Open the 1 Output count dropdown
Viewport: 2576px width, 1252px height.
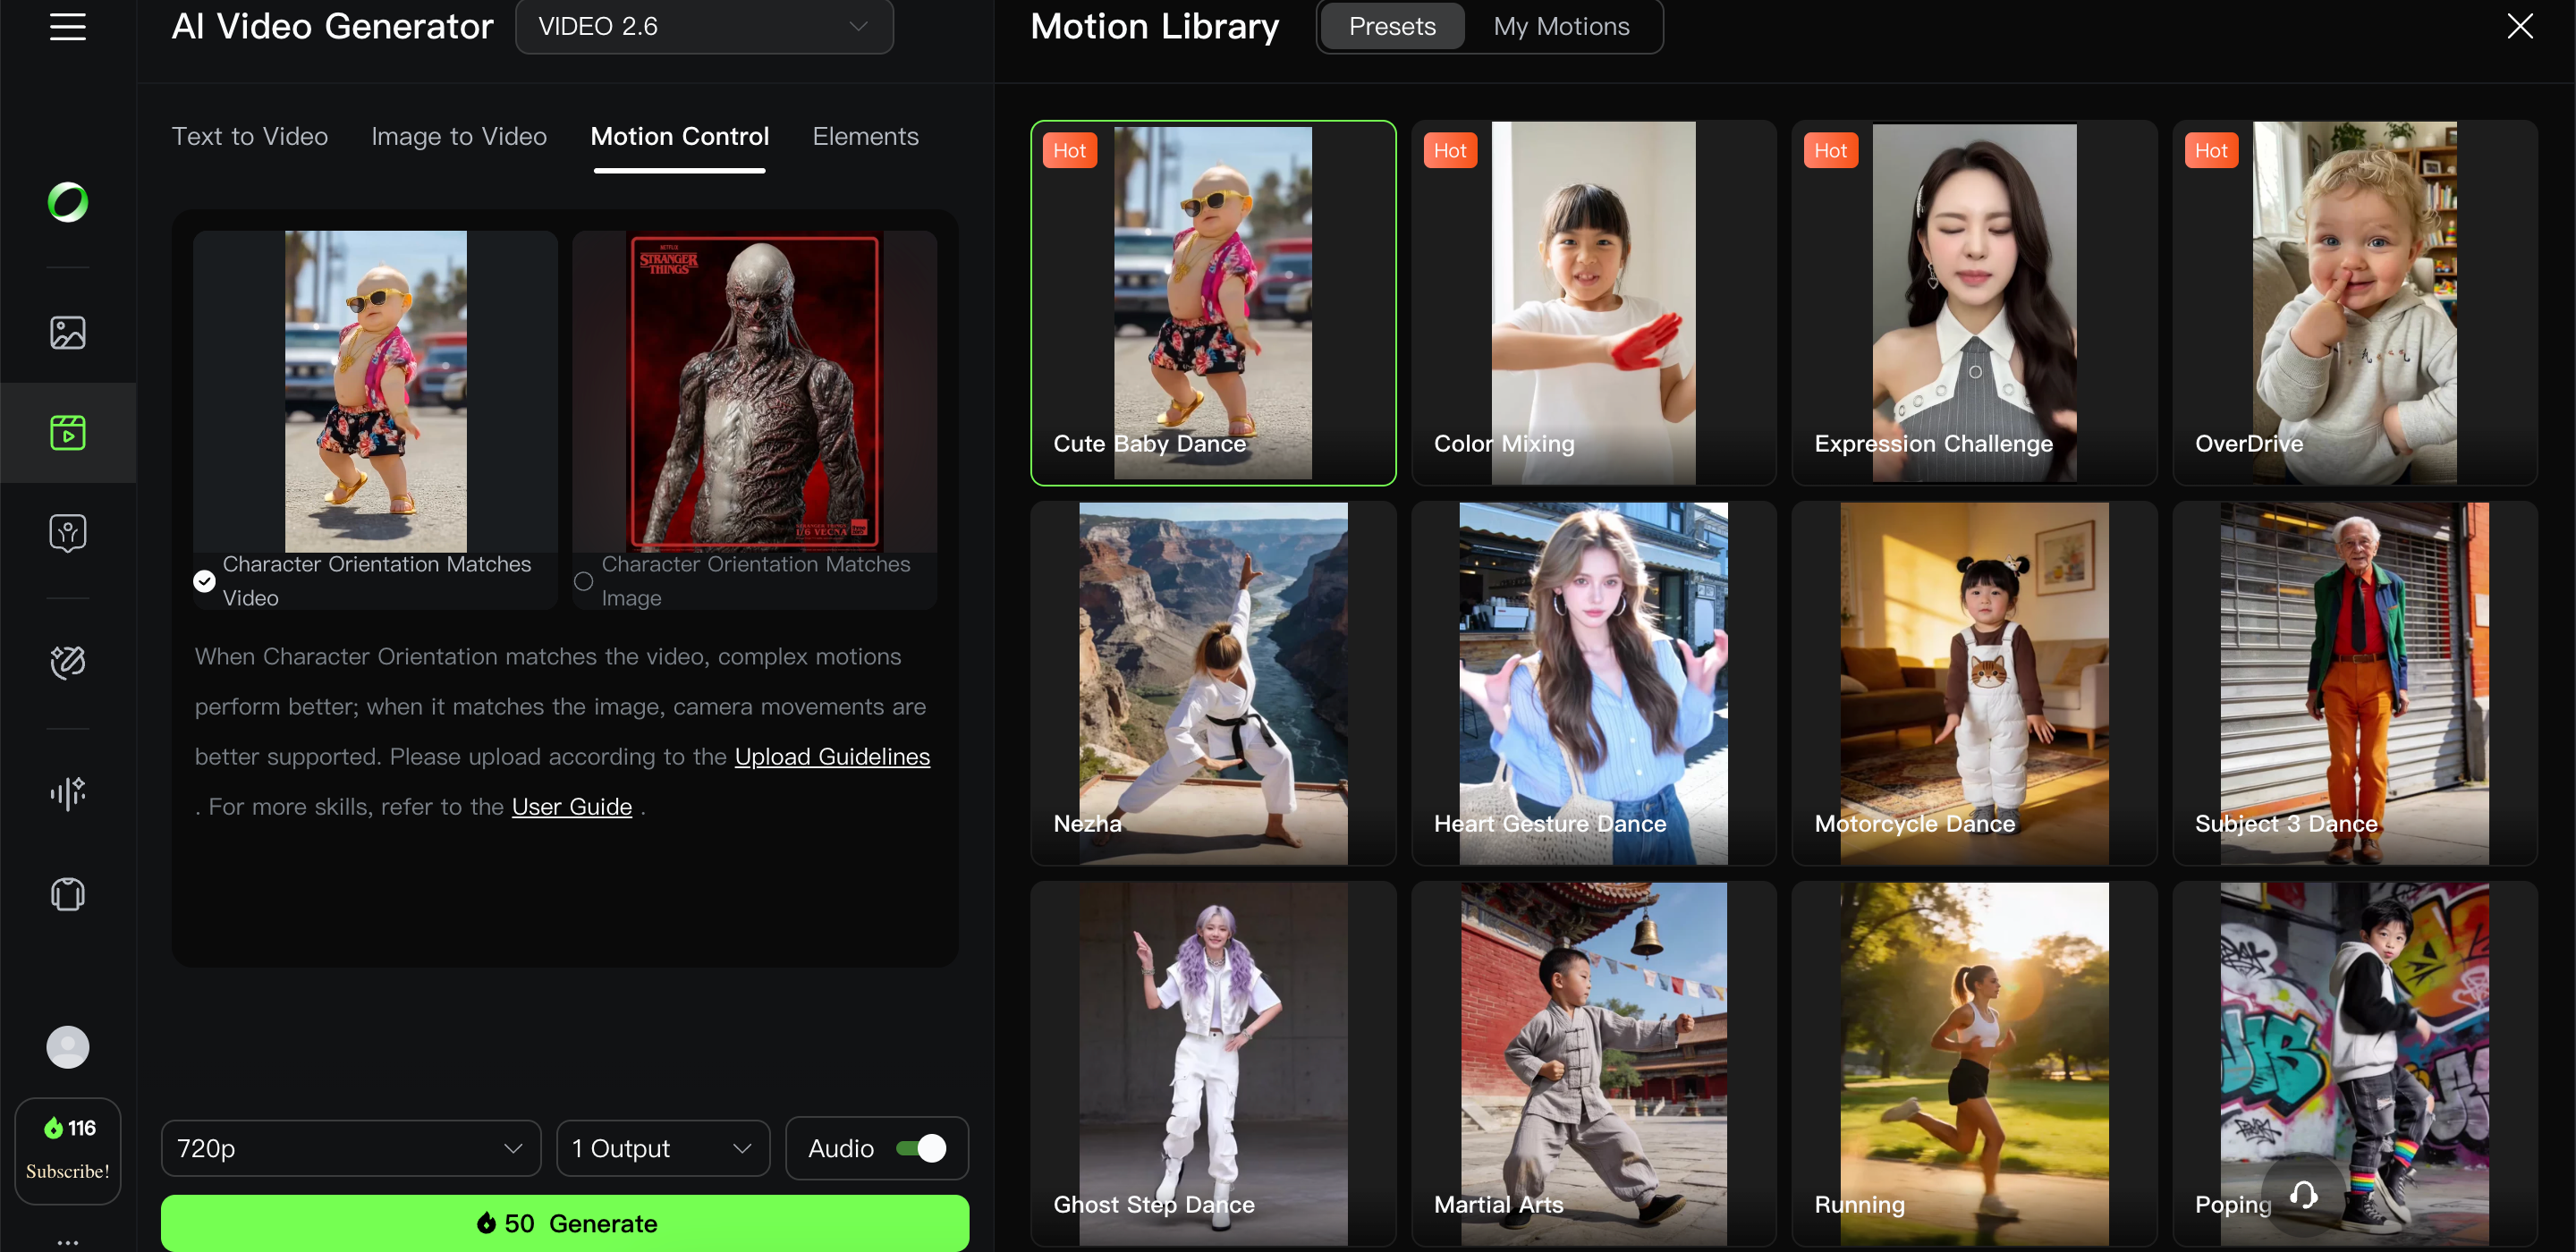[x=663, y=1148]
